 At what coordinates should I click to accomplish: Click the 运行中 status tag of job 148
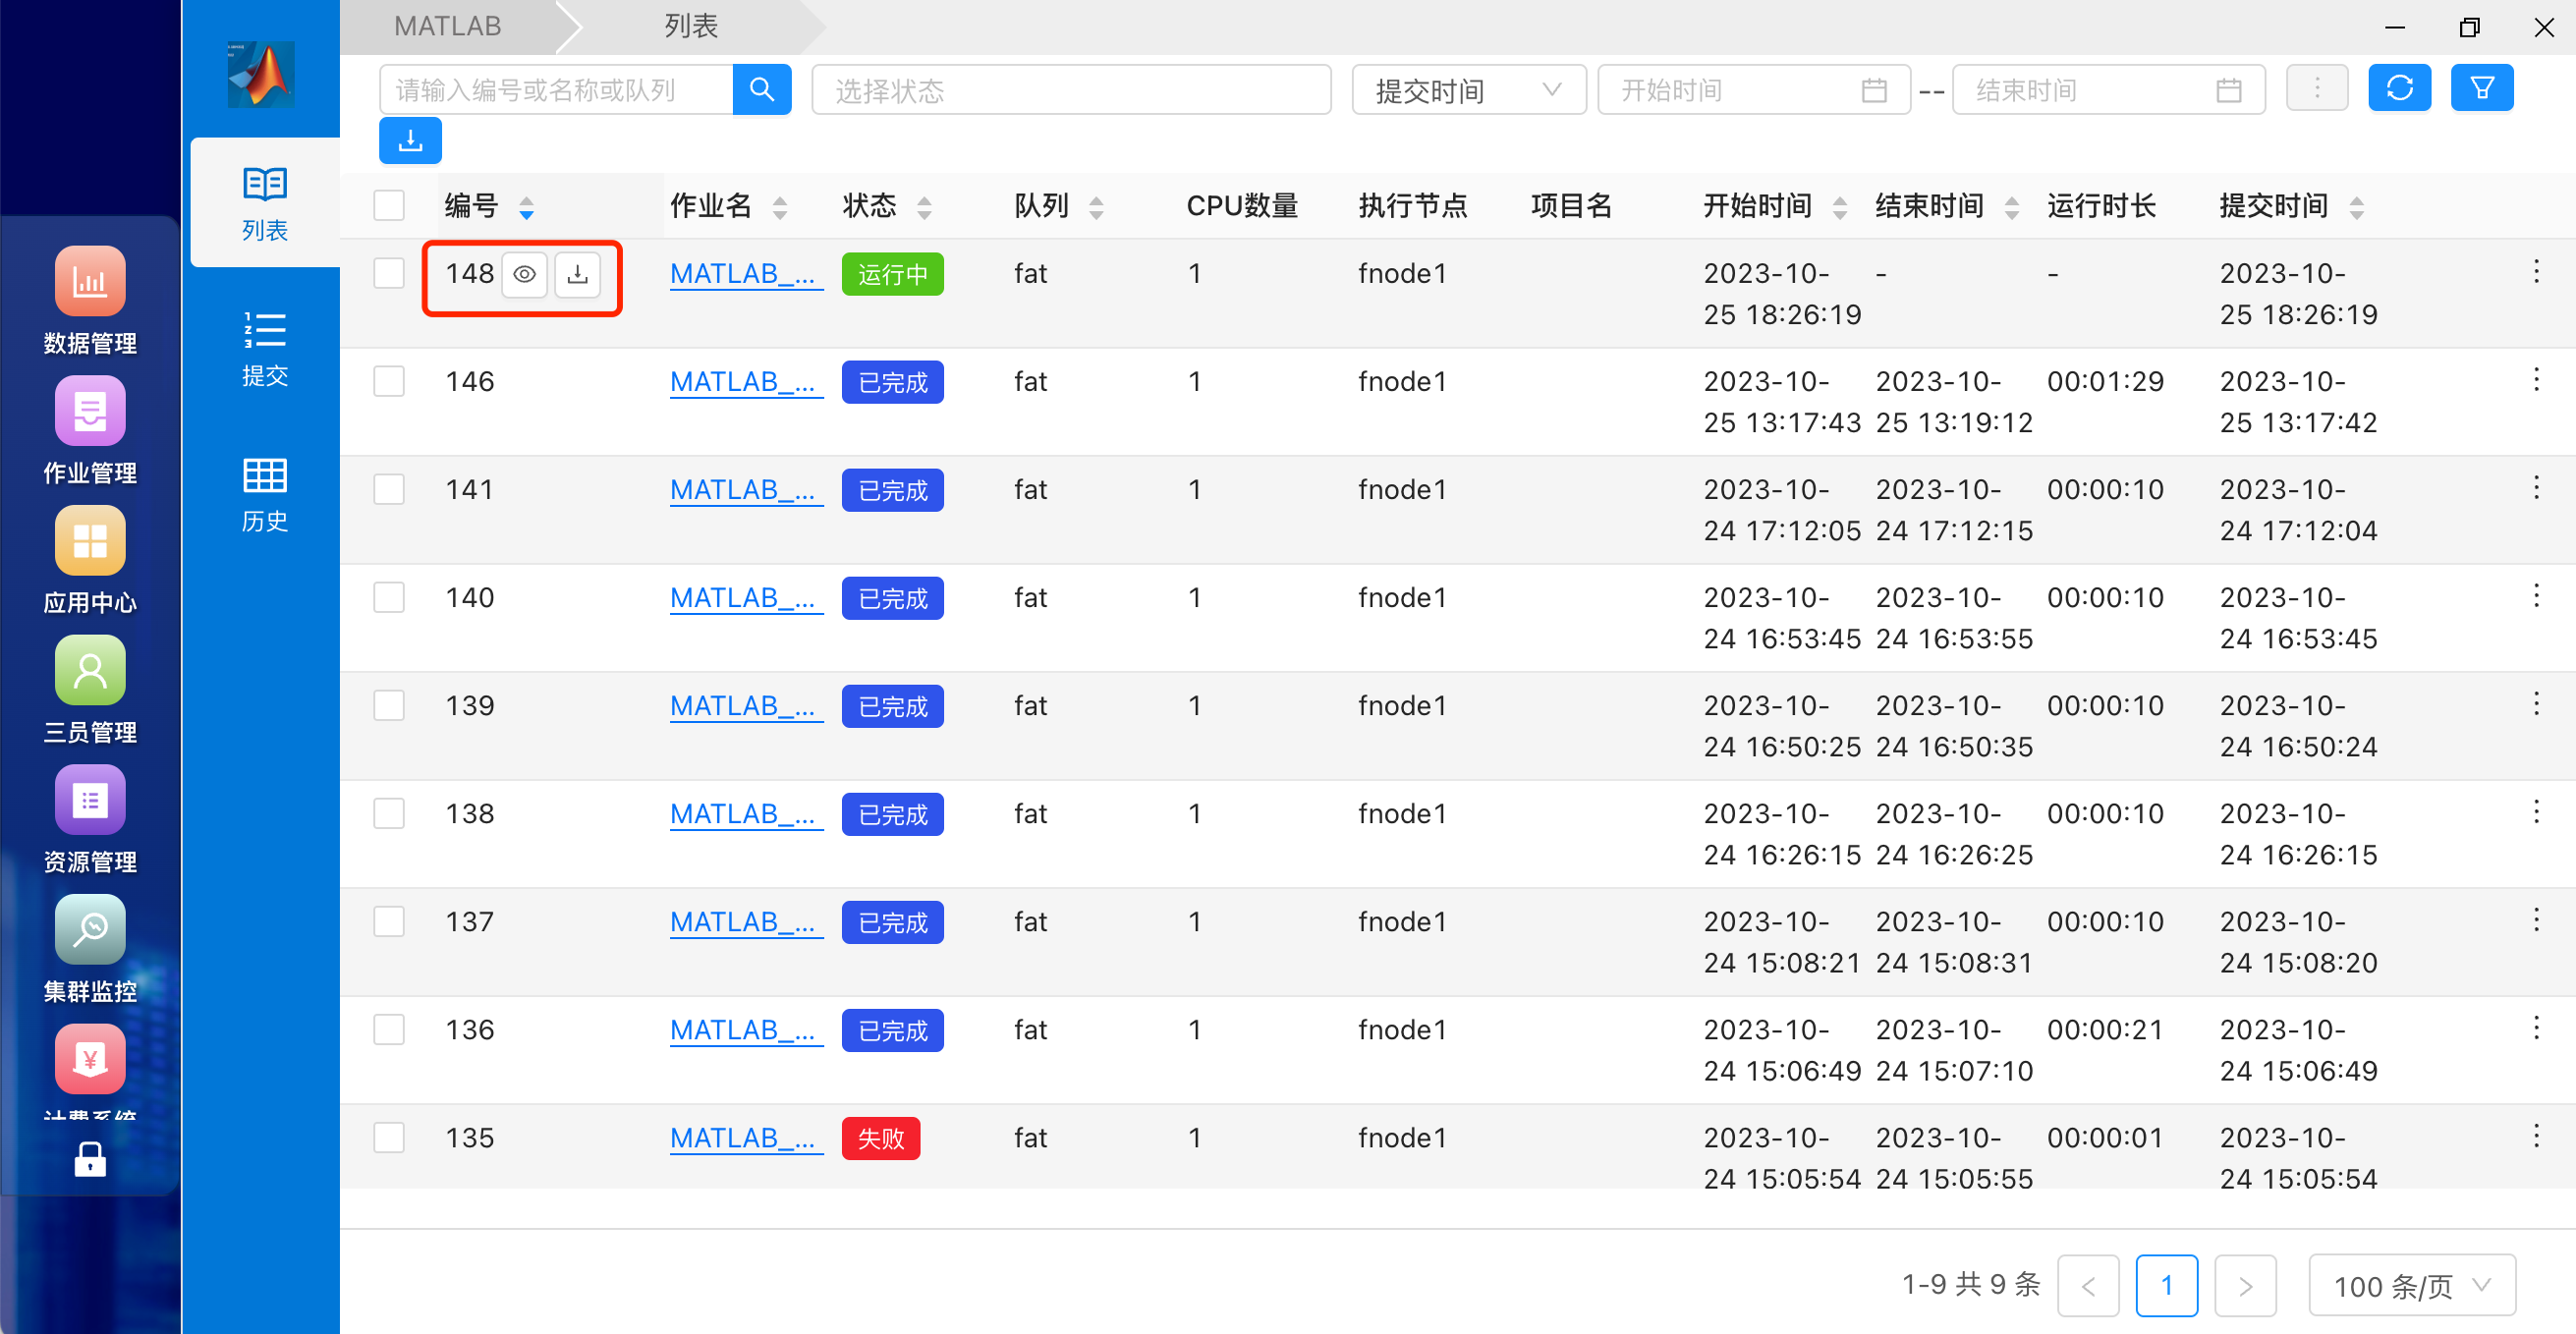893,274
